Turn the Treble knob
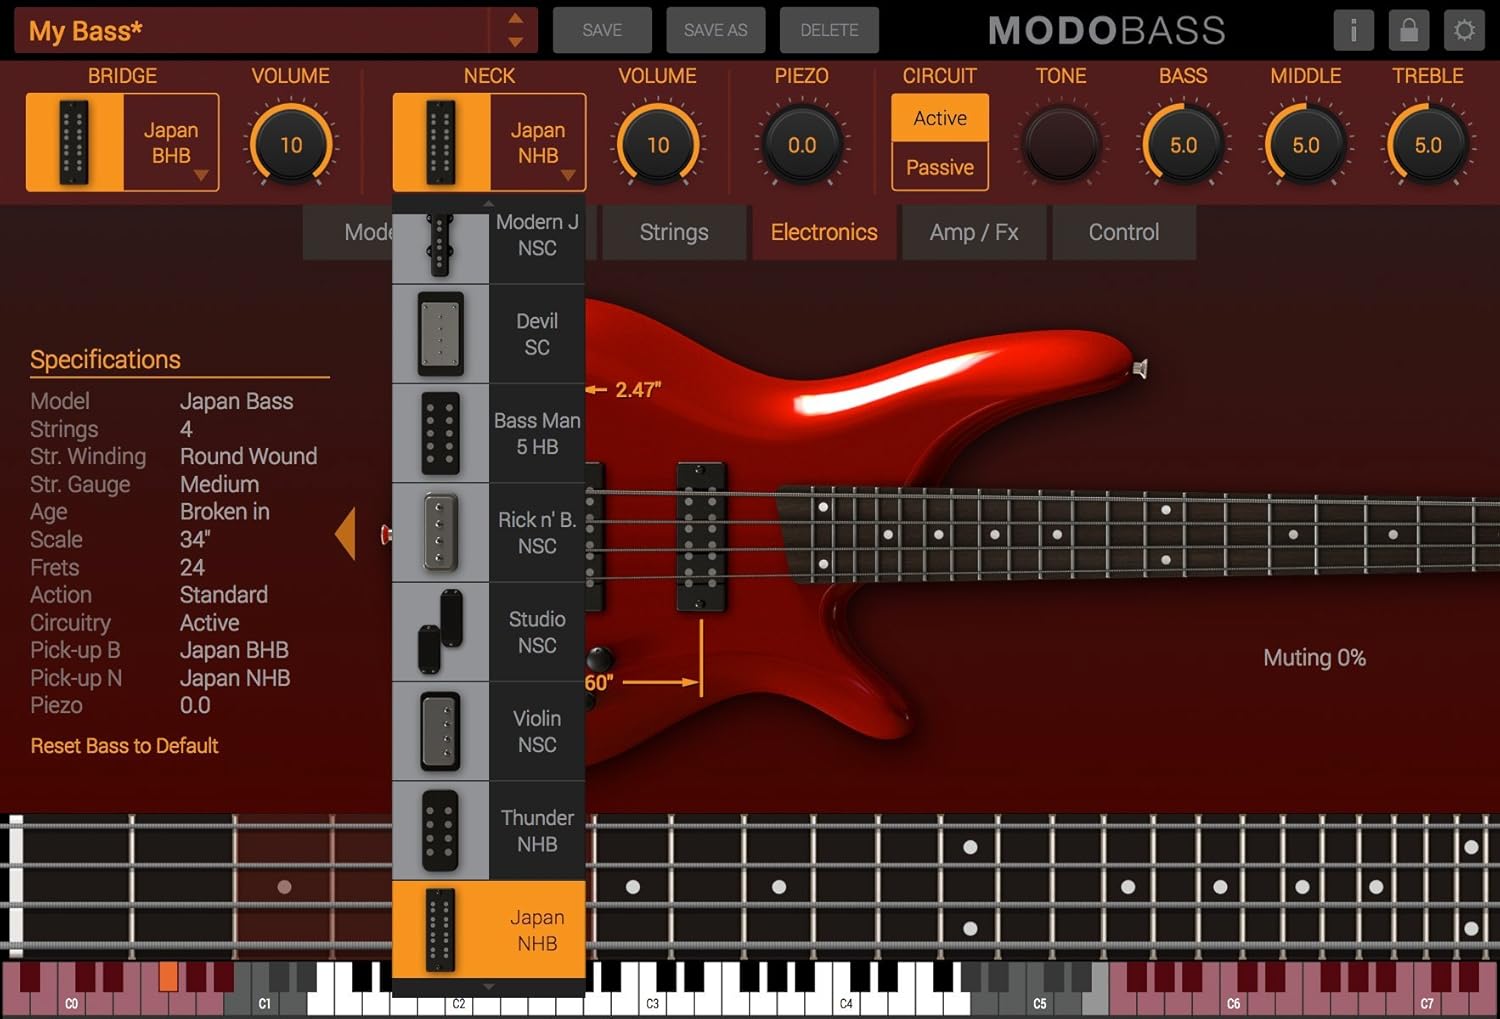Screen dimensions: 1500x1019 (1427, 144)
